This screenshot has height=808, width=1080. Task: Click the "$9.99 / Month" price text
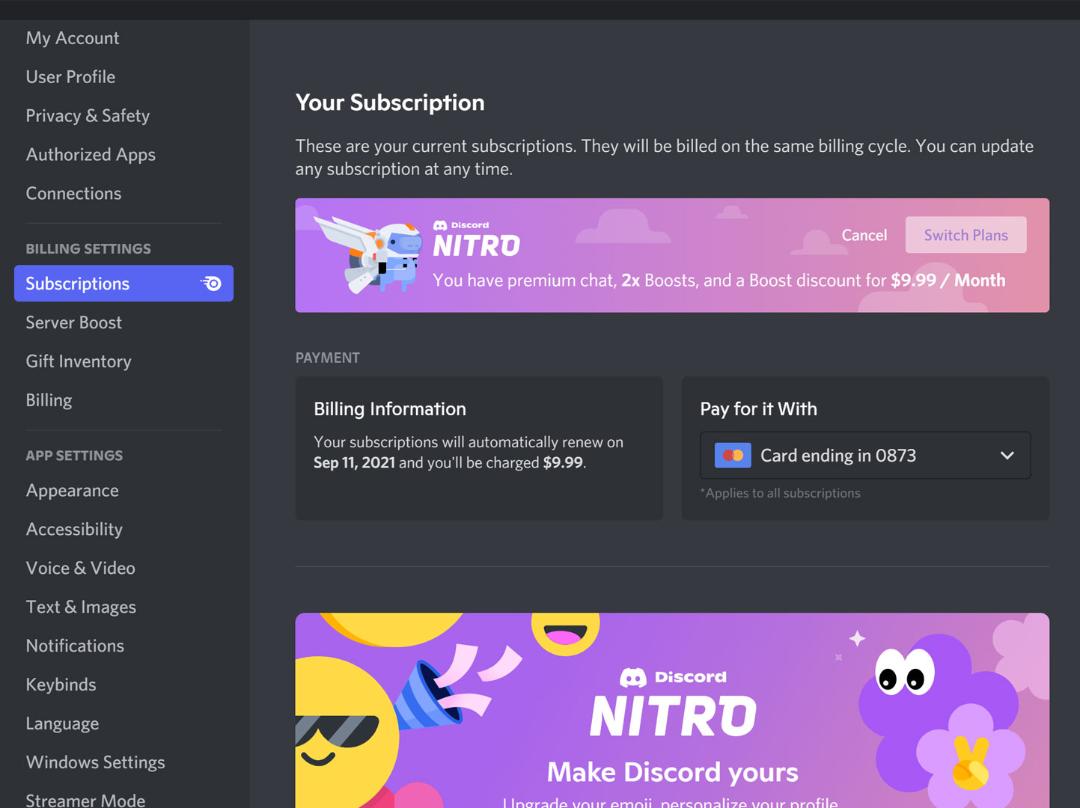point(948,280)
